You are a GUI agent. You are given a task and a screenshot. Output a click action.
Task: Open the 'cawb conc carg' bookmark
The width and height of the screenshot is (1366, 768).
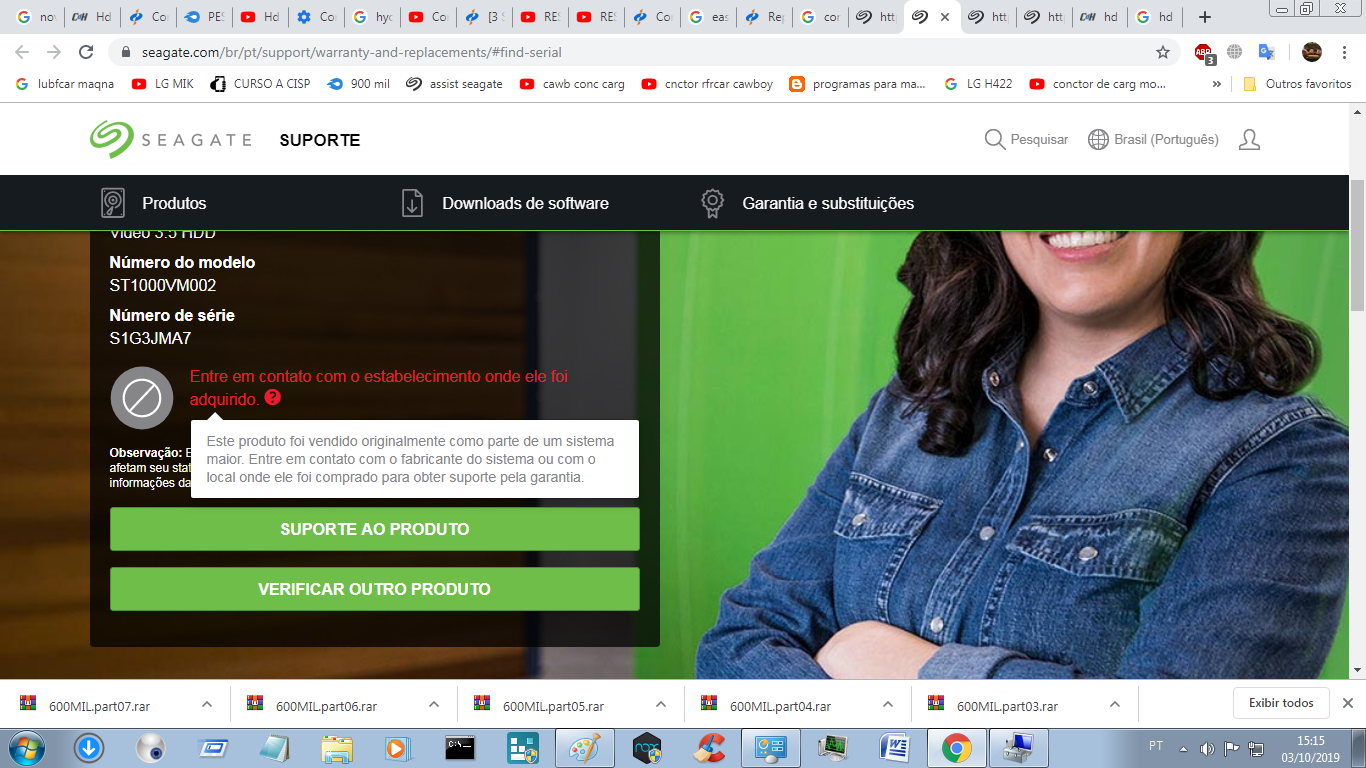tap(572, 84)
